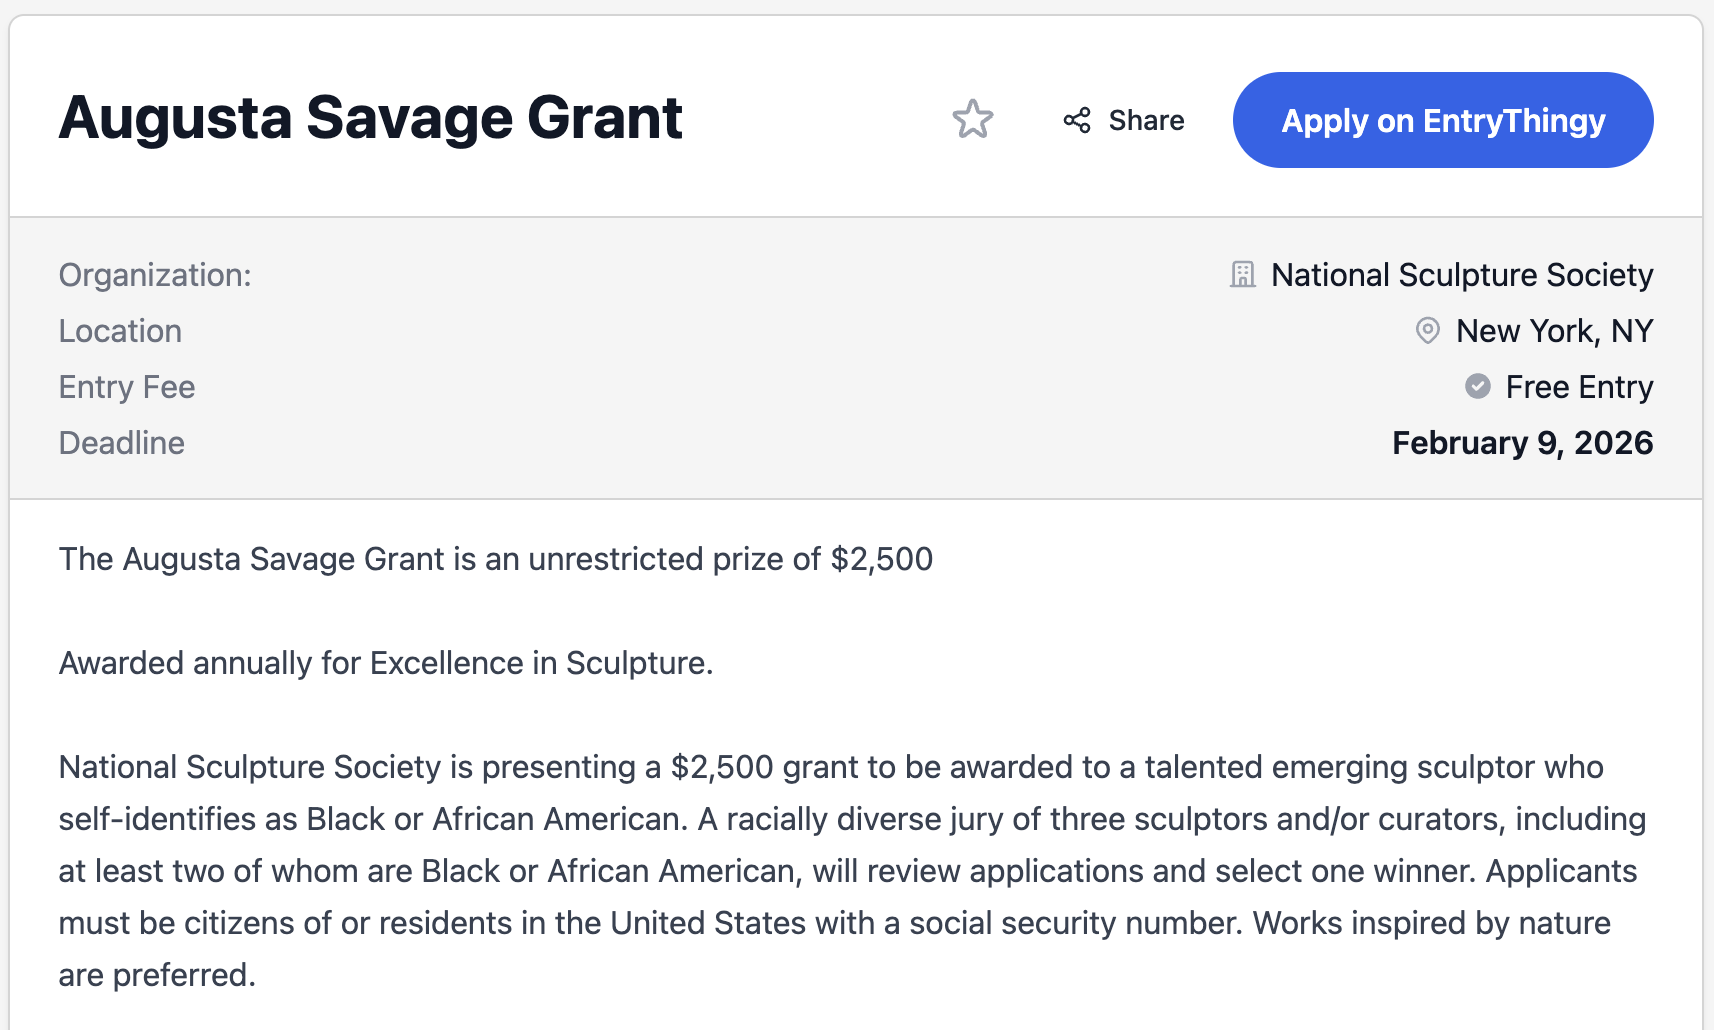
Task: Click the Share text label
Action: click(x=1146, y=121)
